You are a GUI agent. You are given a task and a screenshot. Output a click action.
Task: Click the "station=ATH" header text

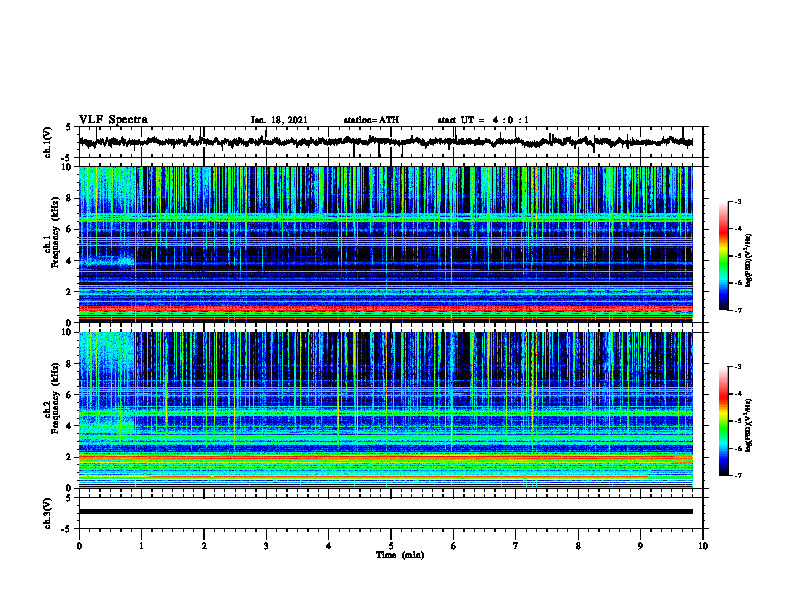tap(371, 120)
